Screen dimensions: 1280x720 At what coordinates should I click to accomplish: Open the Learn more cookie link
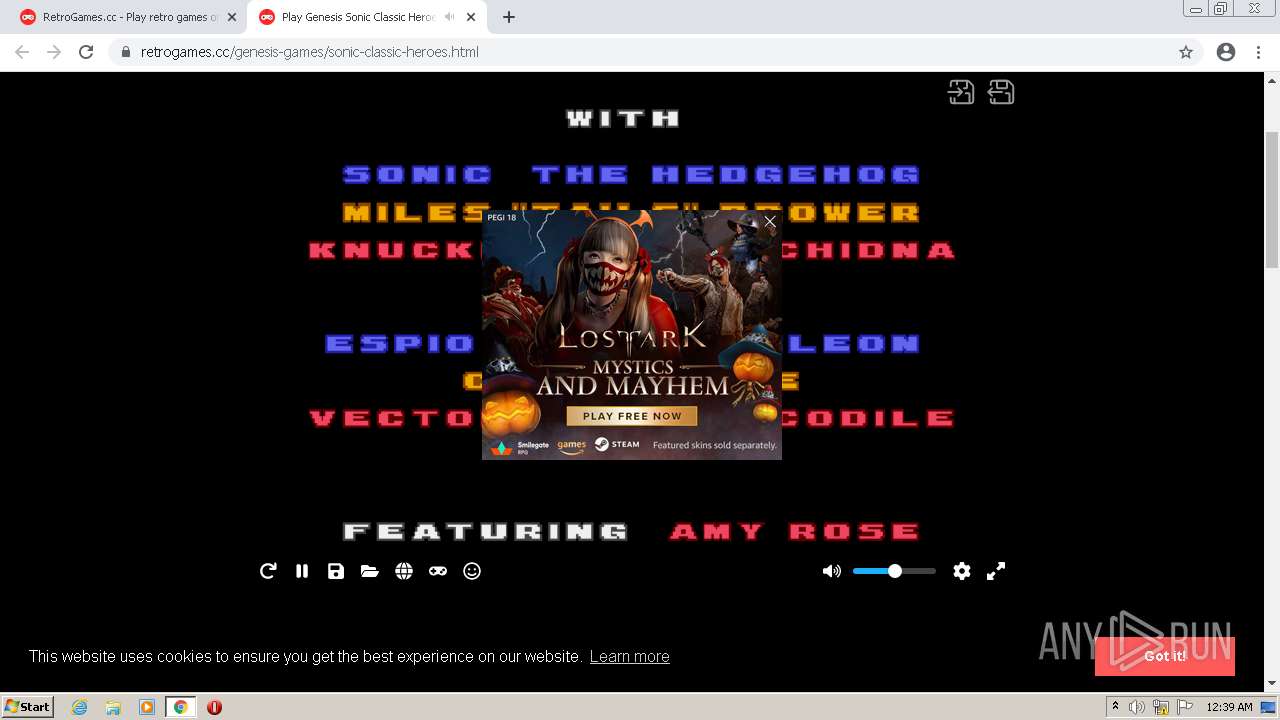point(629,656)
